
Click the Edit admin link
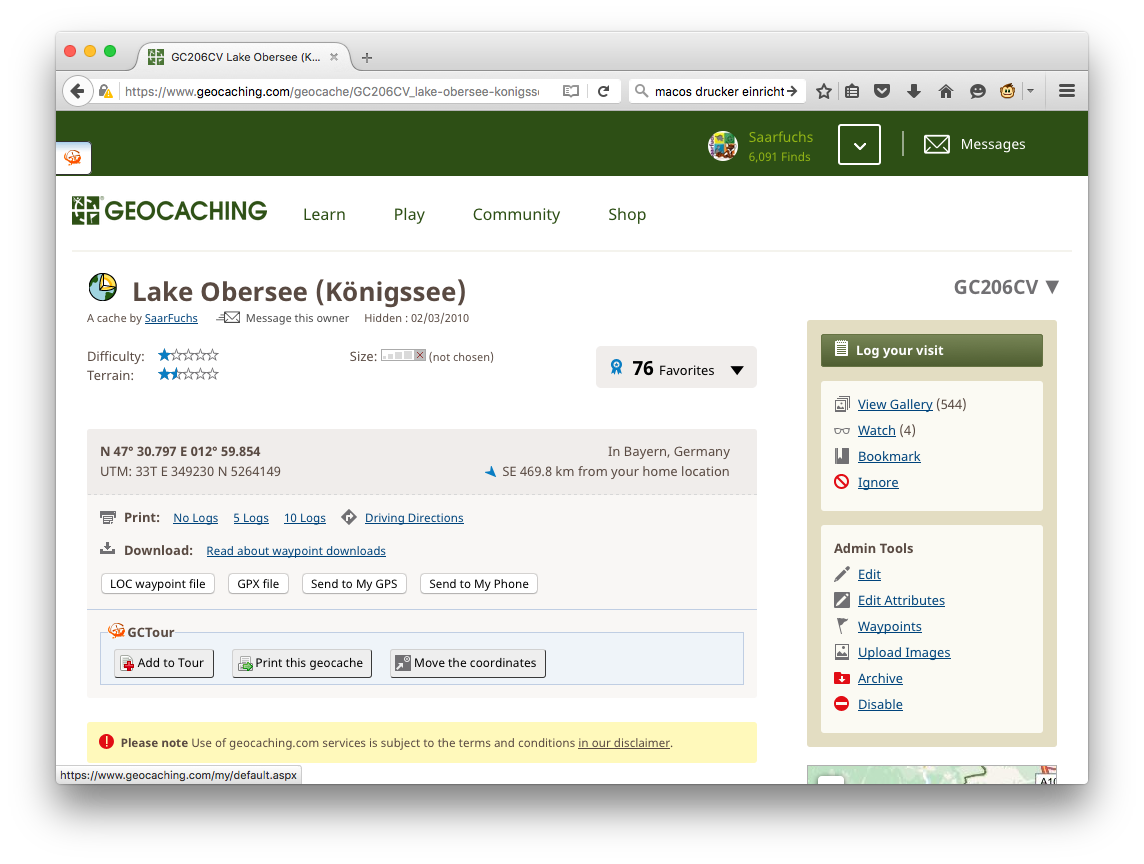tap(869, 574)
